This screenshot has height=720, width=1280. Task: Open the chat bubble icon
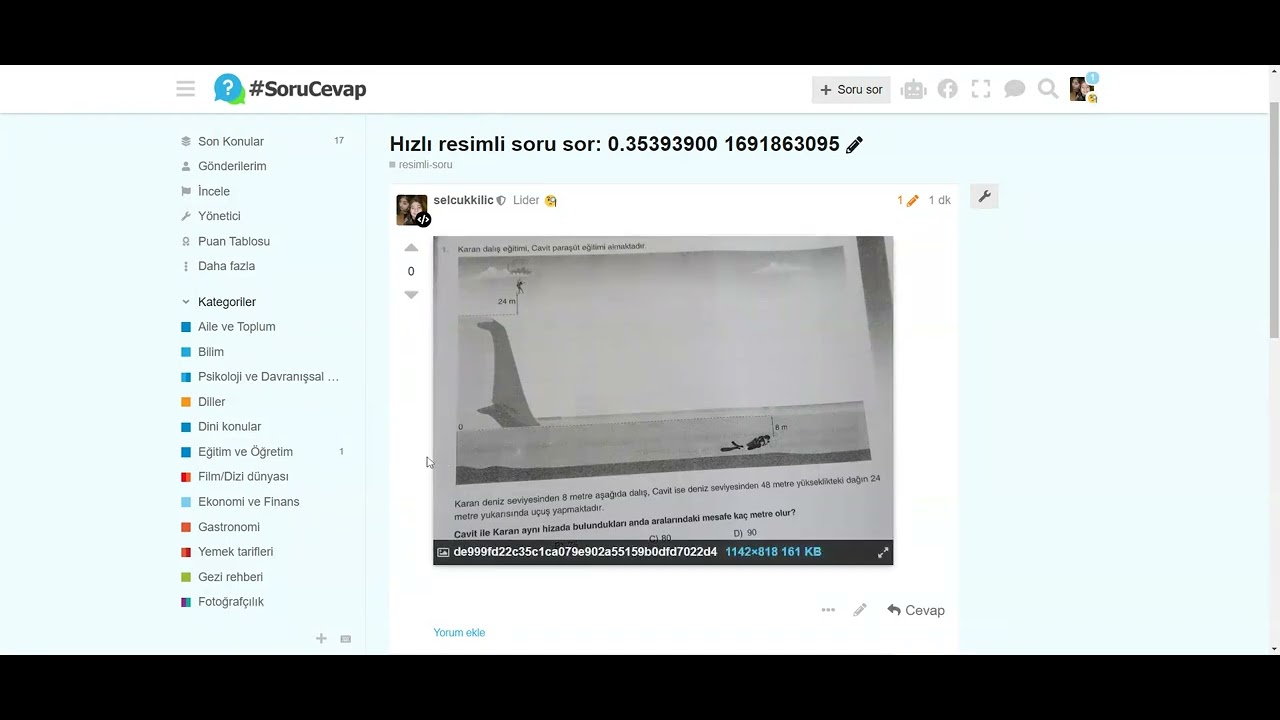point(1014,89)
